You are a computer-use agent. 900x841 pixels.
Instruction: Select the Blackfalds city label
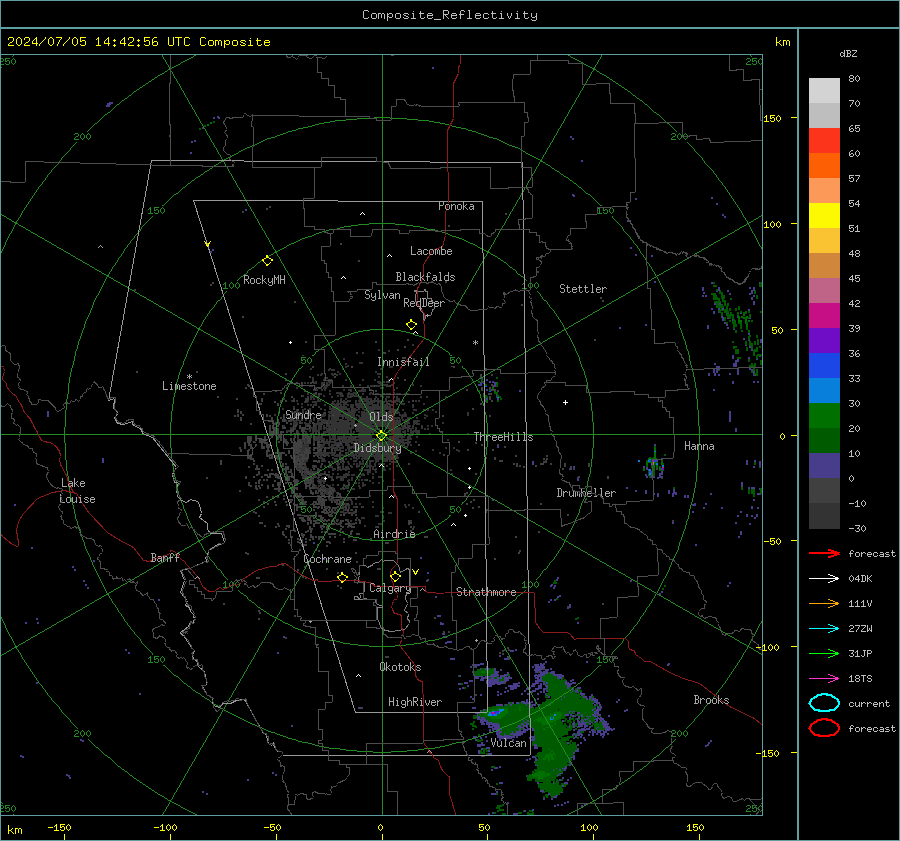(x=425, y=277)
